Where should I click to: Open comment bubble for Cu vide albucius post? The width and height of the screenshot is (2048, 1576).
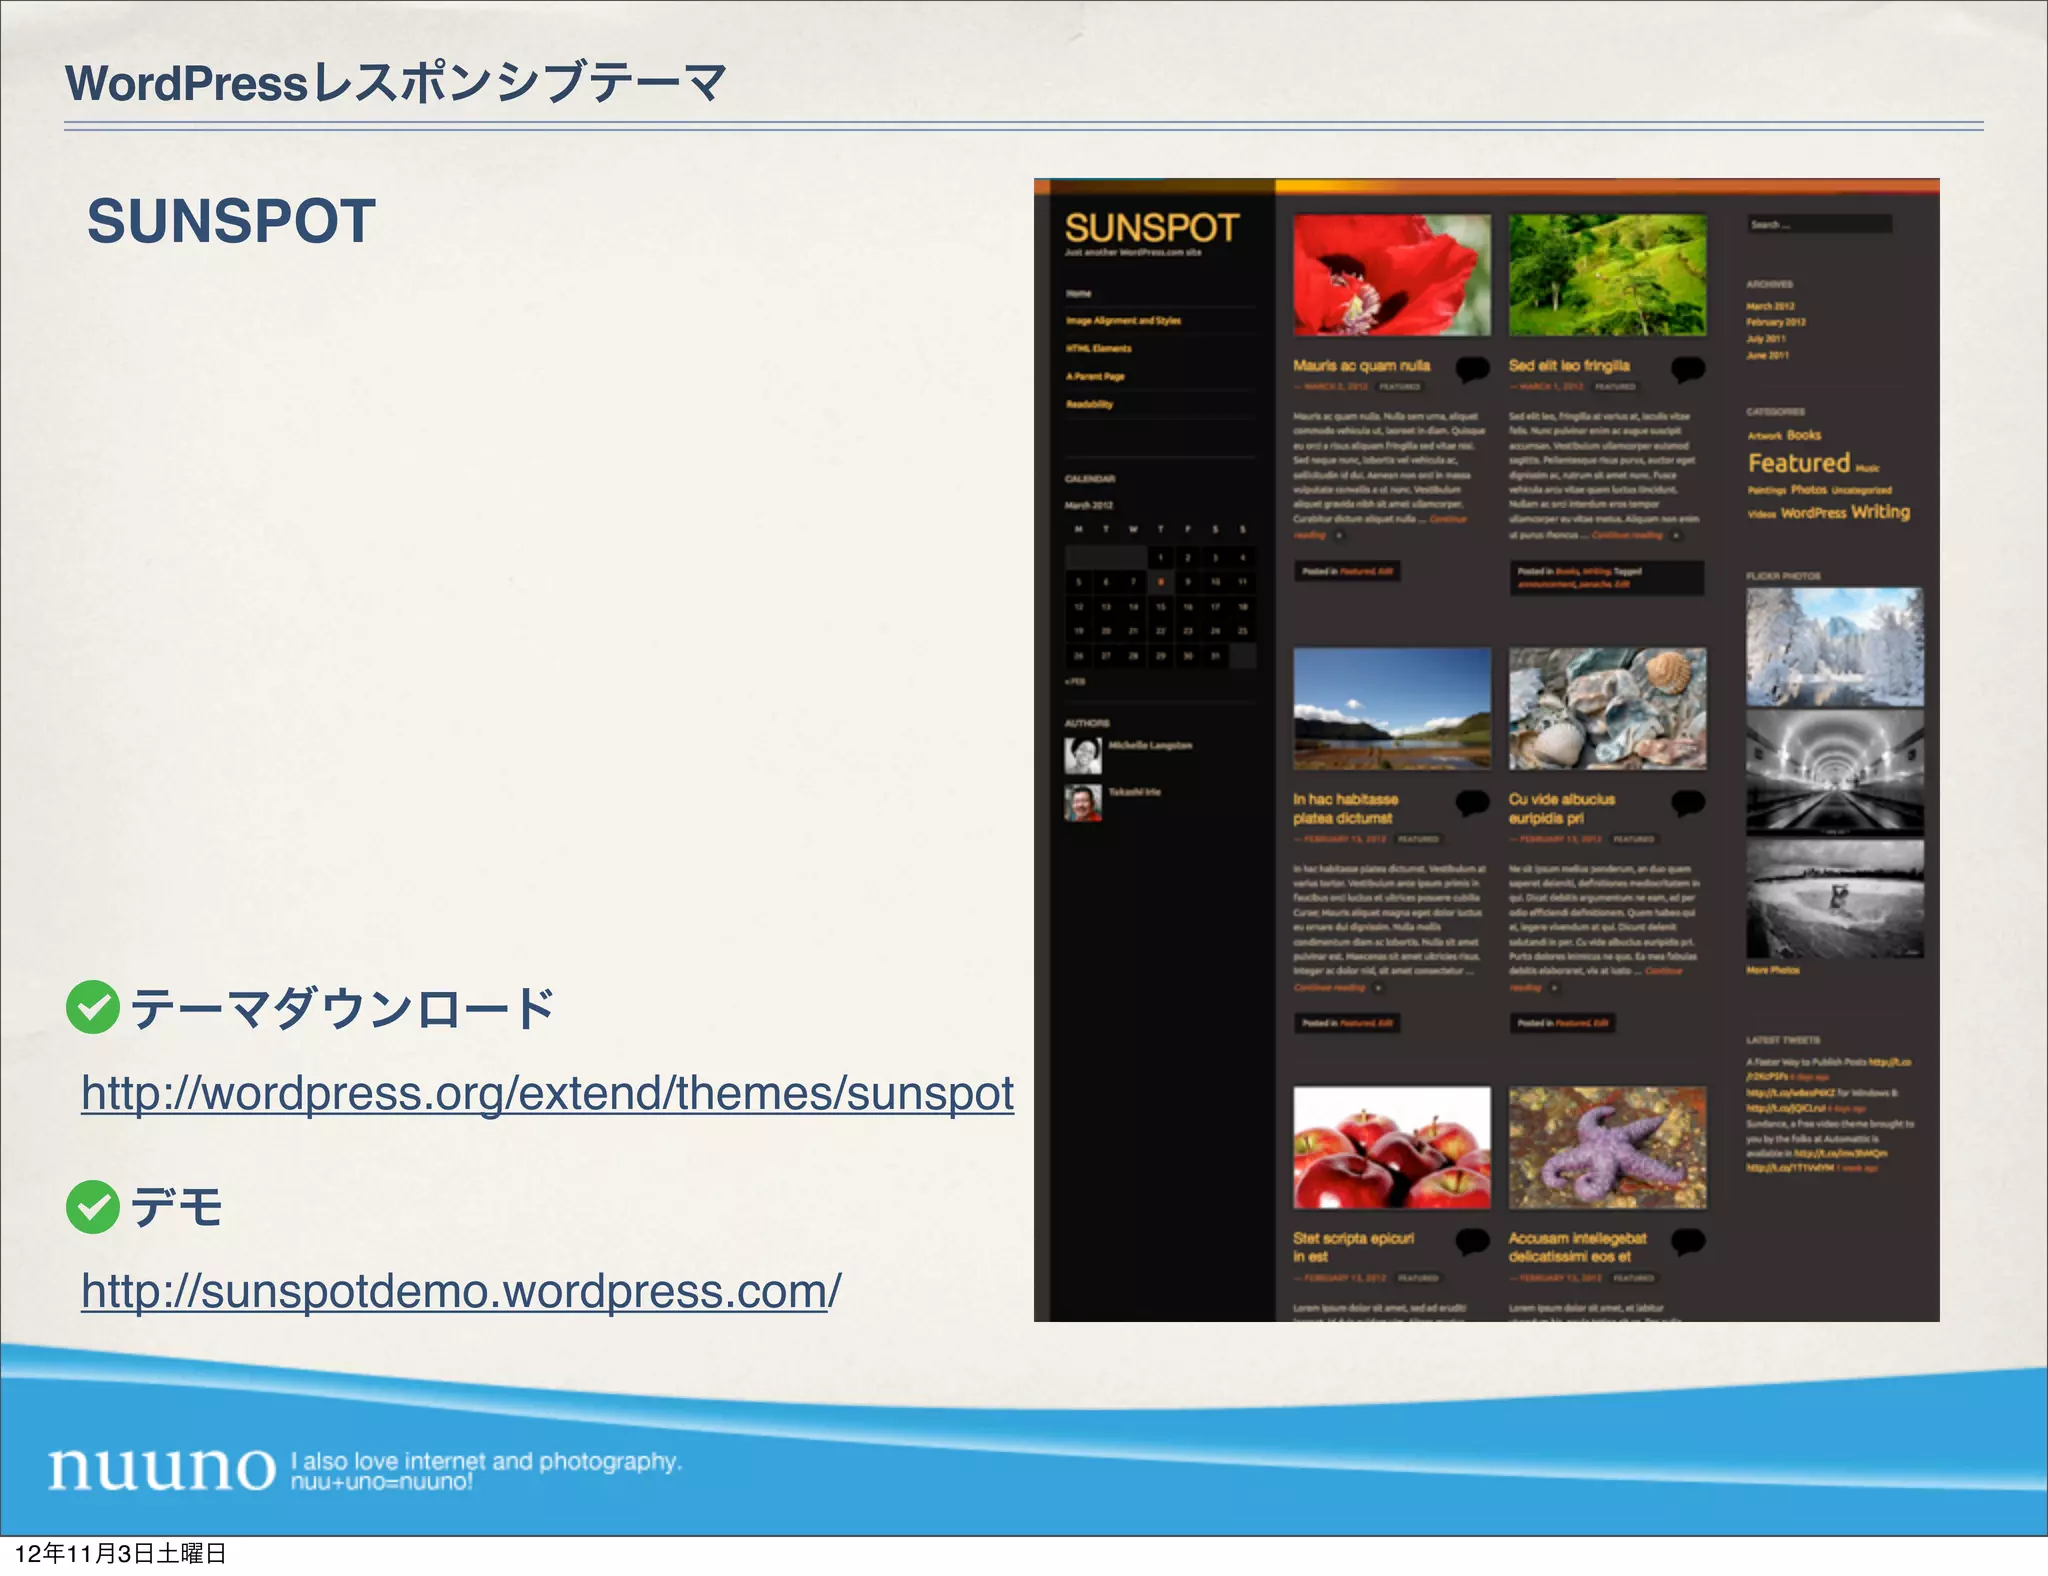pyautogui.click(x=1688, y=802)
